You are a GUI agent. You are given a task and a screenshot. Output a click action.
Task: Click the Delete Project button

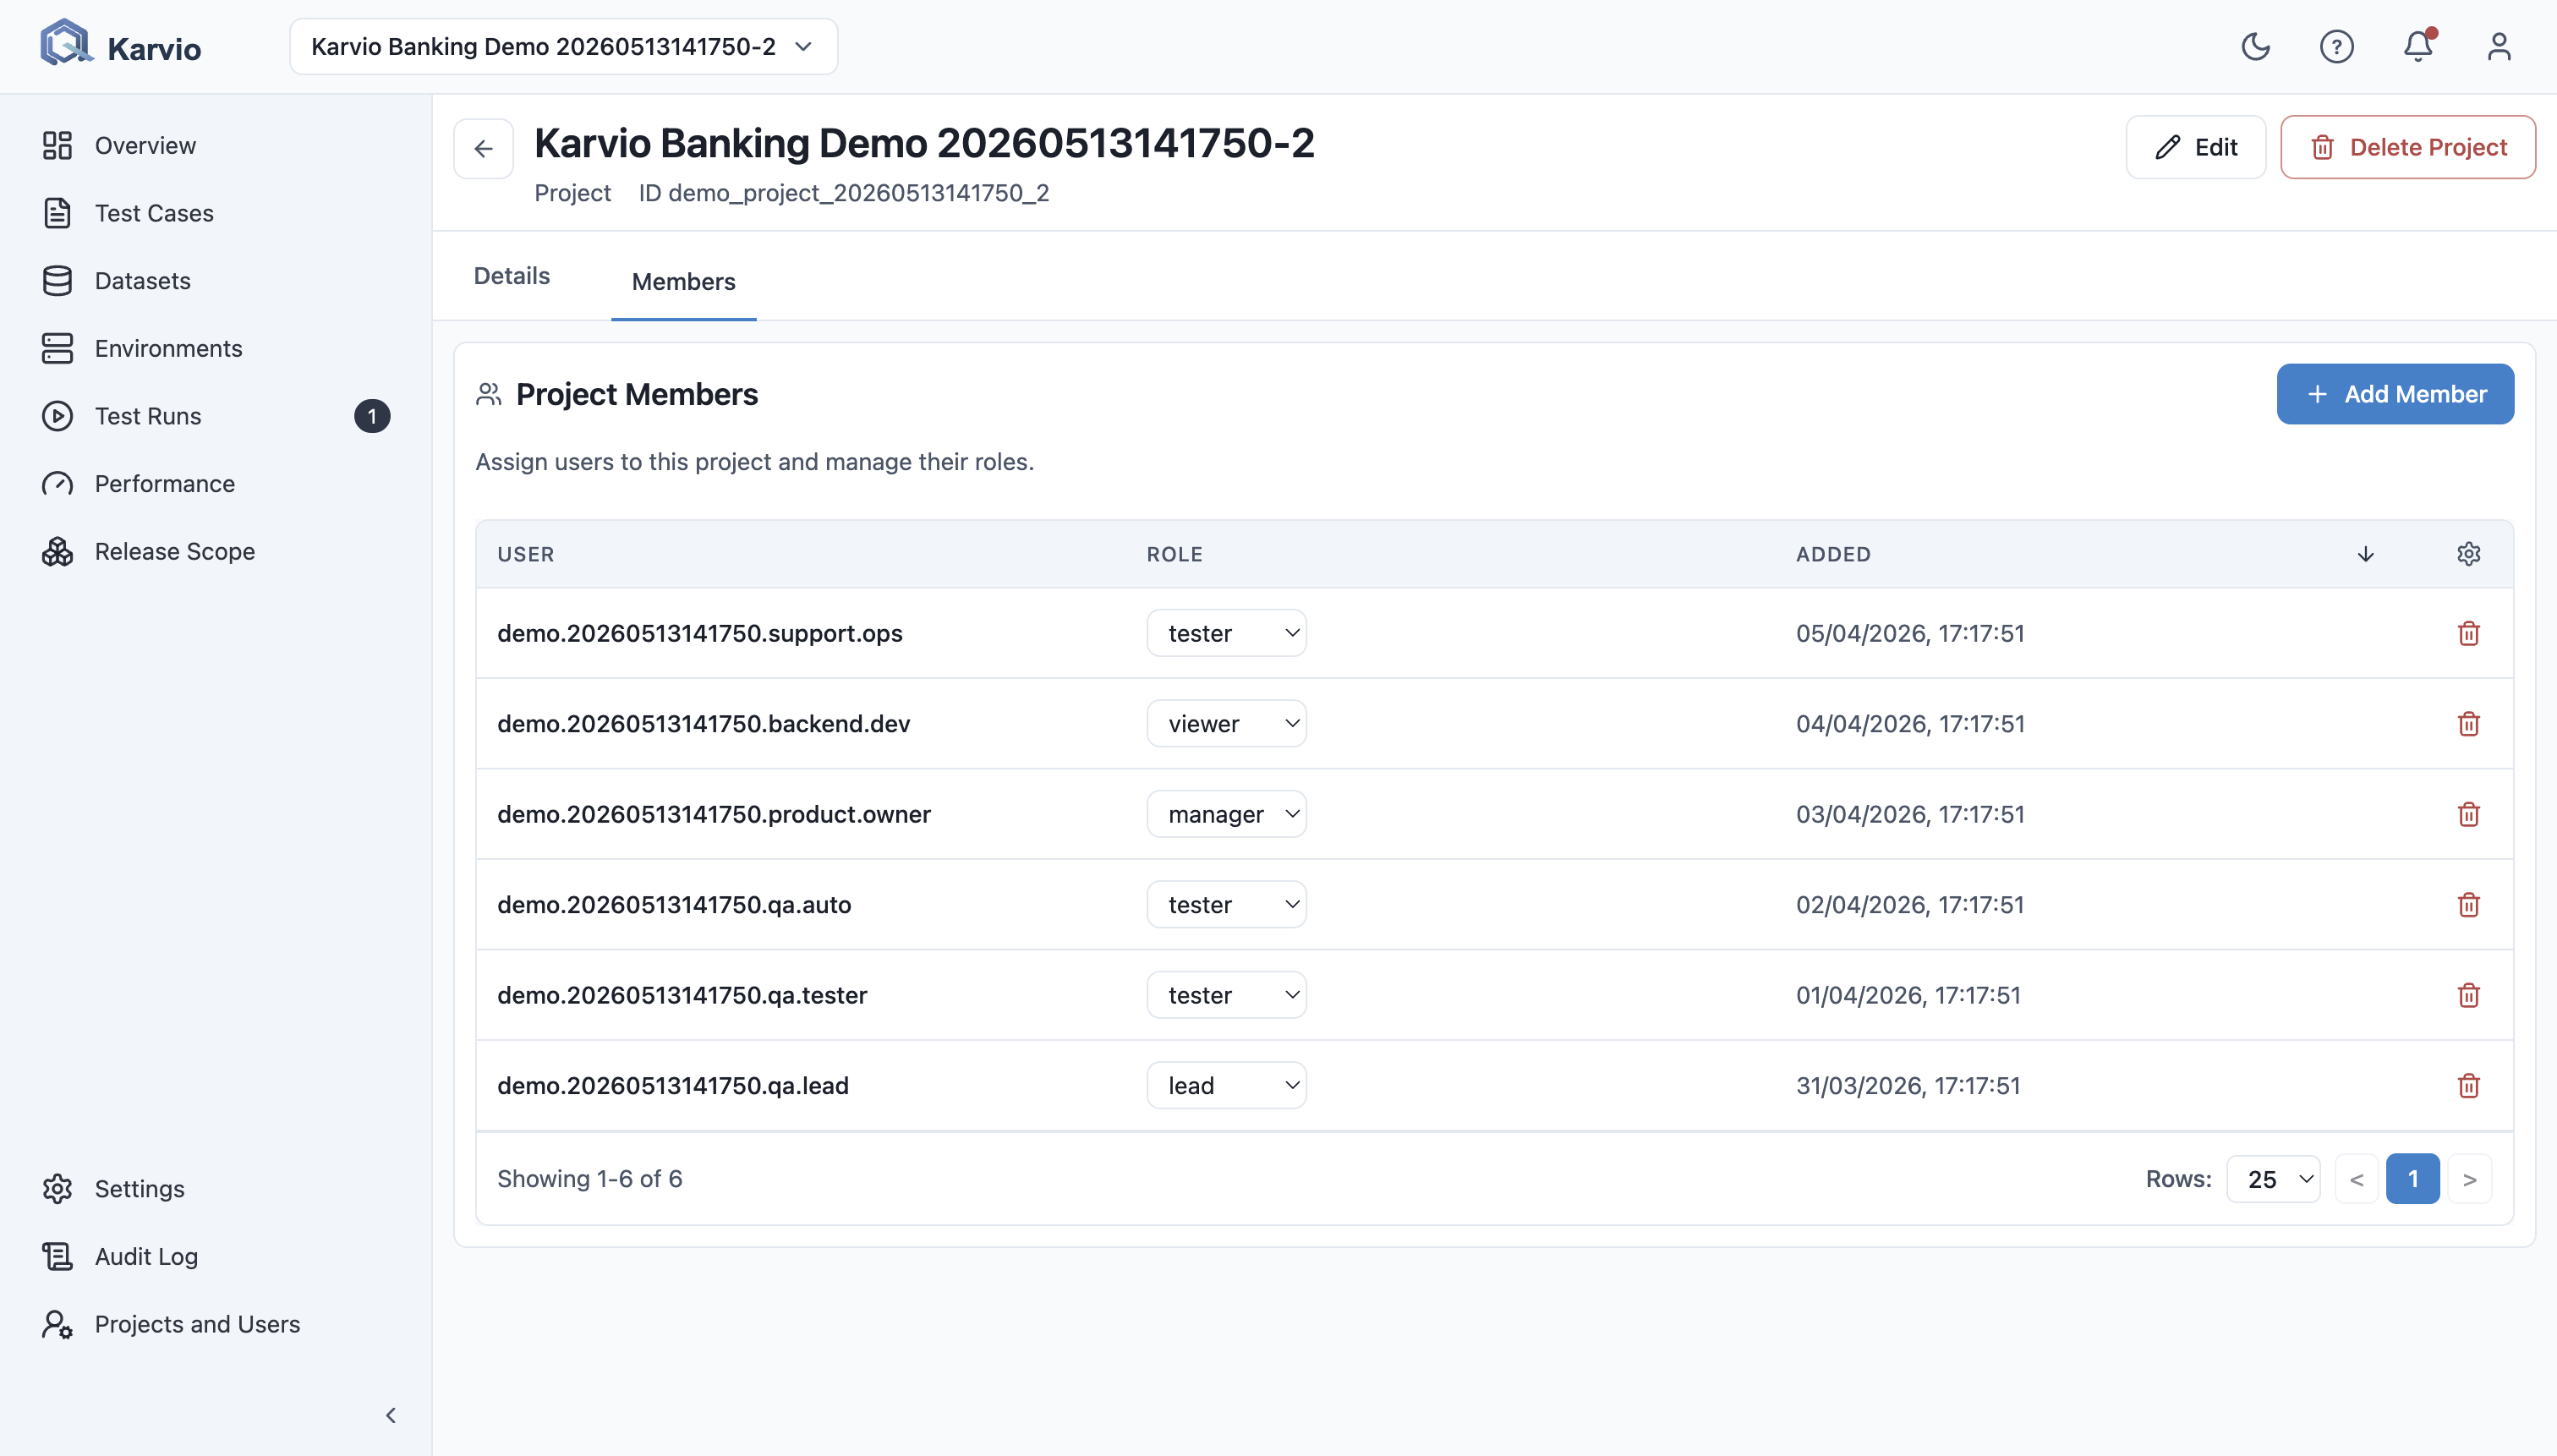pyautogui.click(x=2408, y=147)
